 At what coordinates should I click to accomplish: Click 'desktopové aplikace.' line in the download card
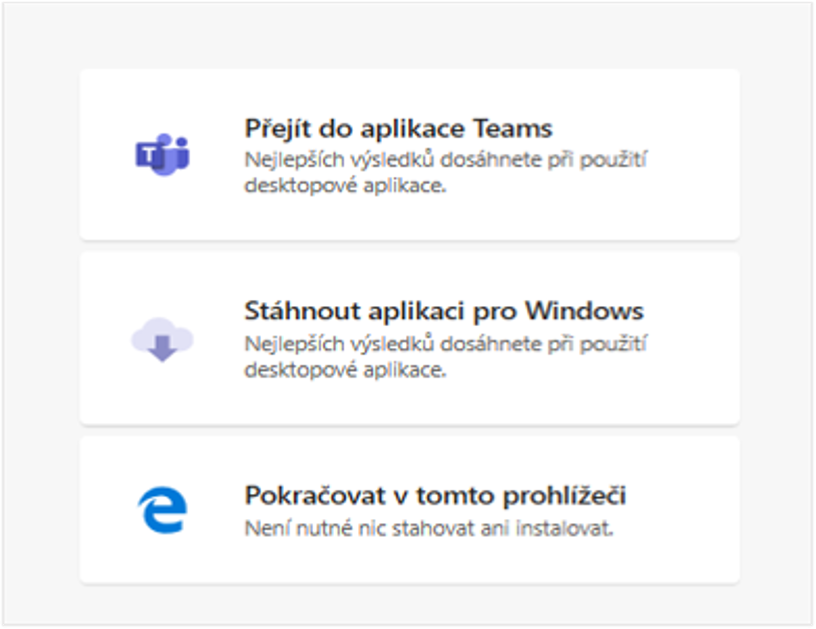346,370
